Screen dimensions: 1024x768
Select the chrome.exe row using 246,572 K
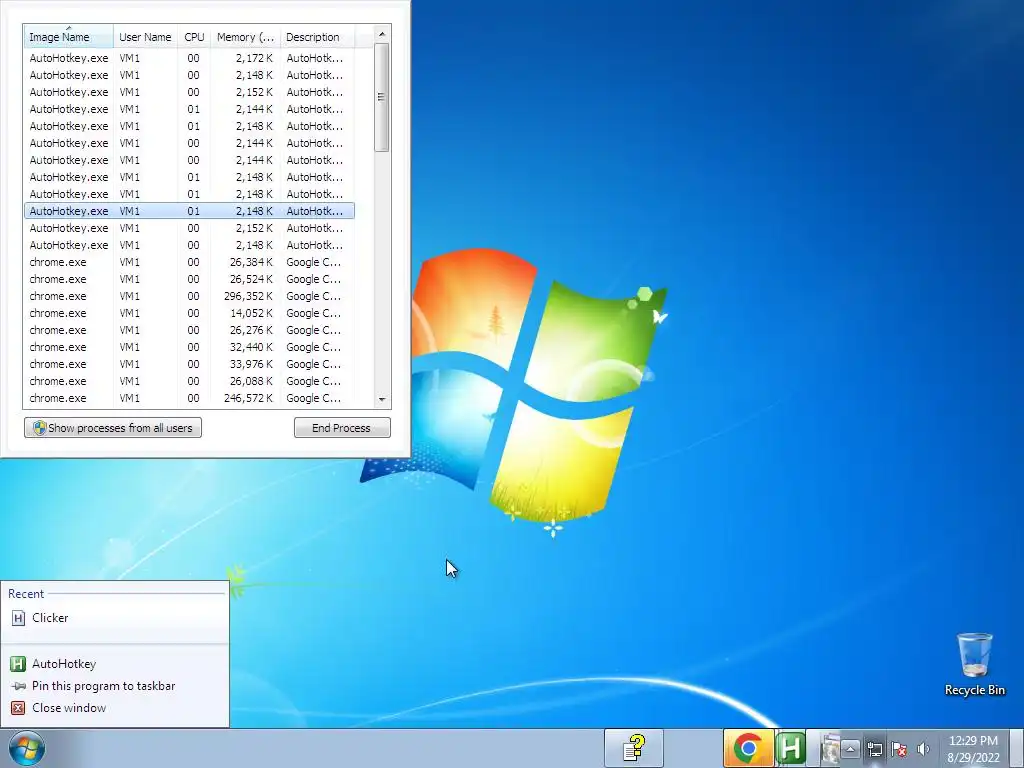pyautogui.click(x=189, y=398)
